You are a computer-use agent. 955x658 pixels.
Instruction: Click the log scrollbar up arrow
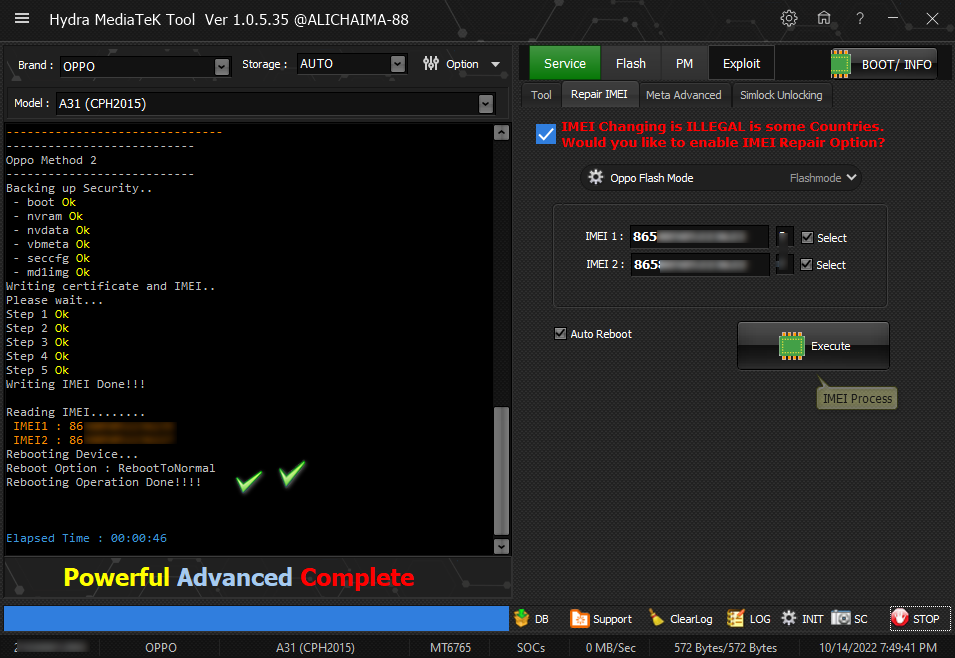(501, 132)
